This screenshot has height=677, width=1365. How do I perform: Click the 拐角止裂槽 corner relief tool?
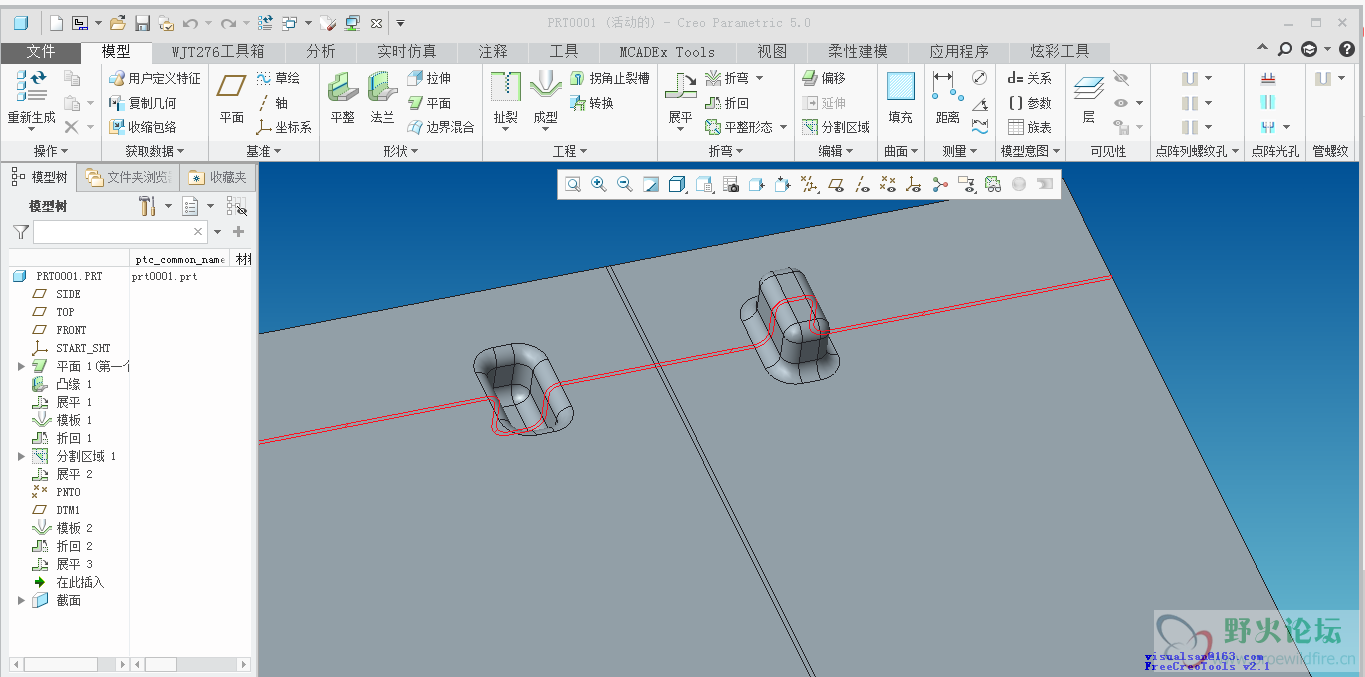(x=609, y=78)
